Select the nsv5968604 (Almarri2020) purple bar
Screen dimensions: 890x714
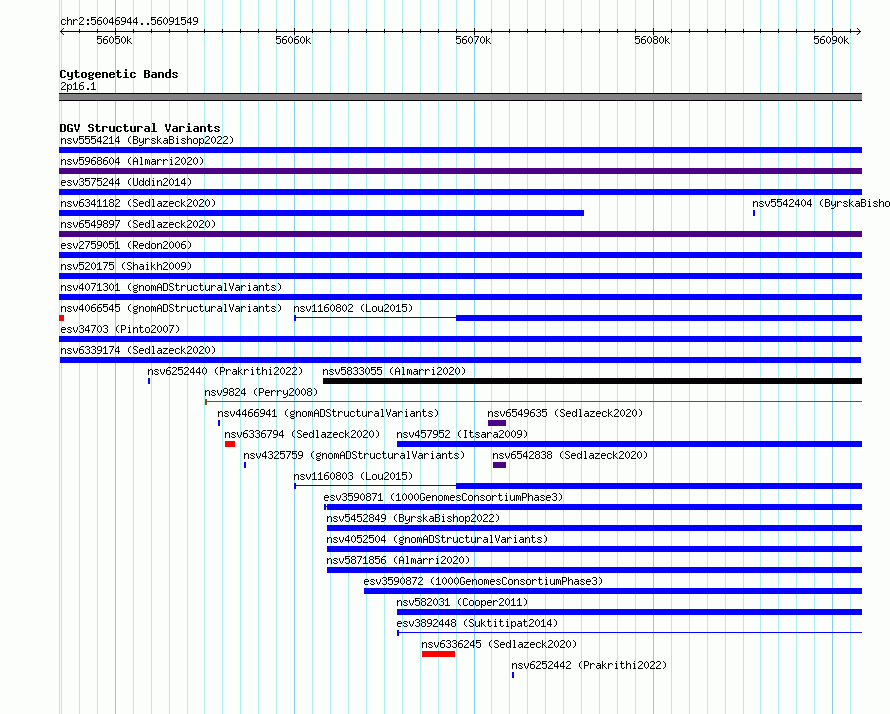(x=460, y=171)
